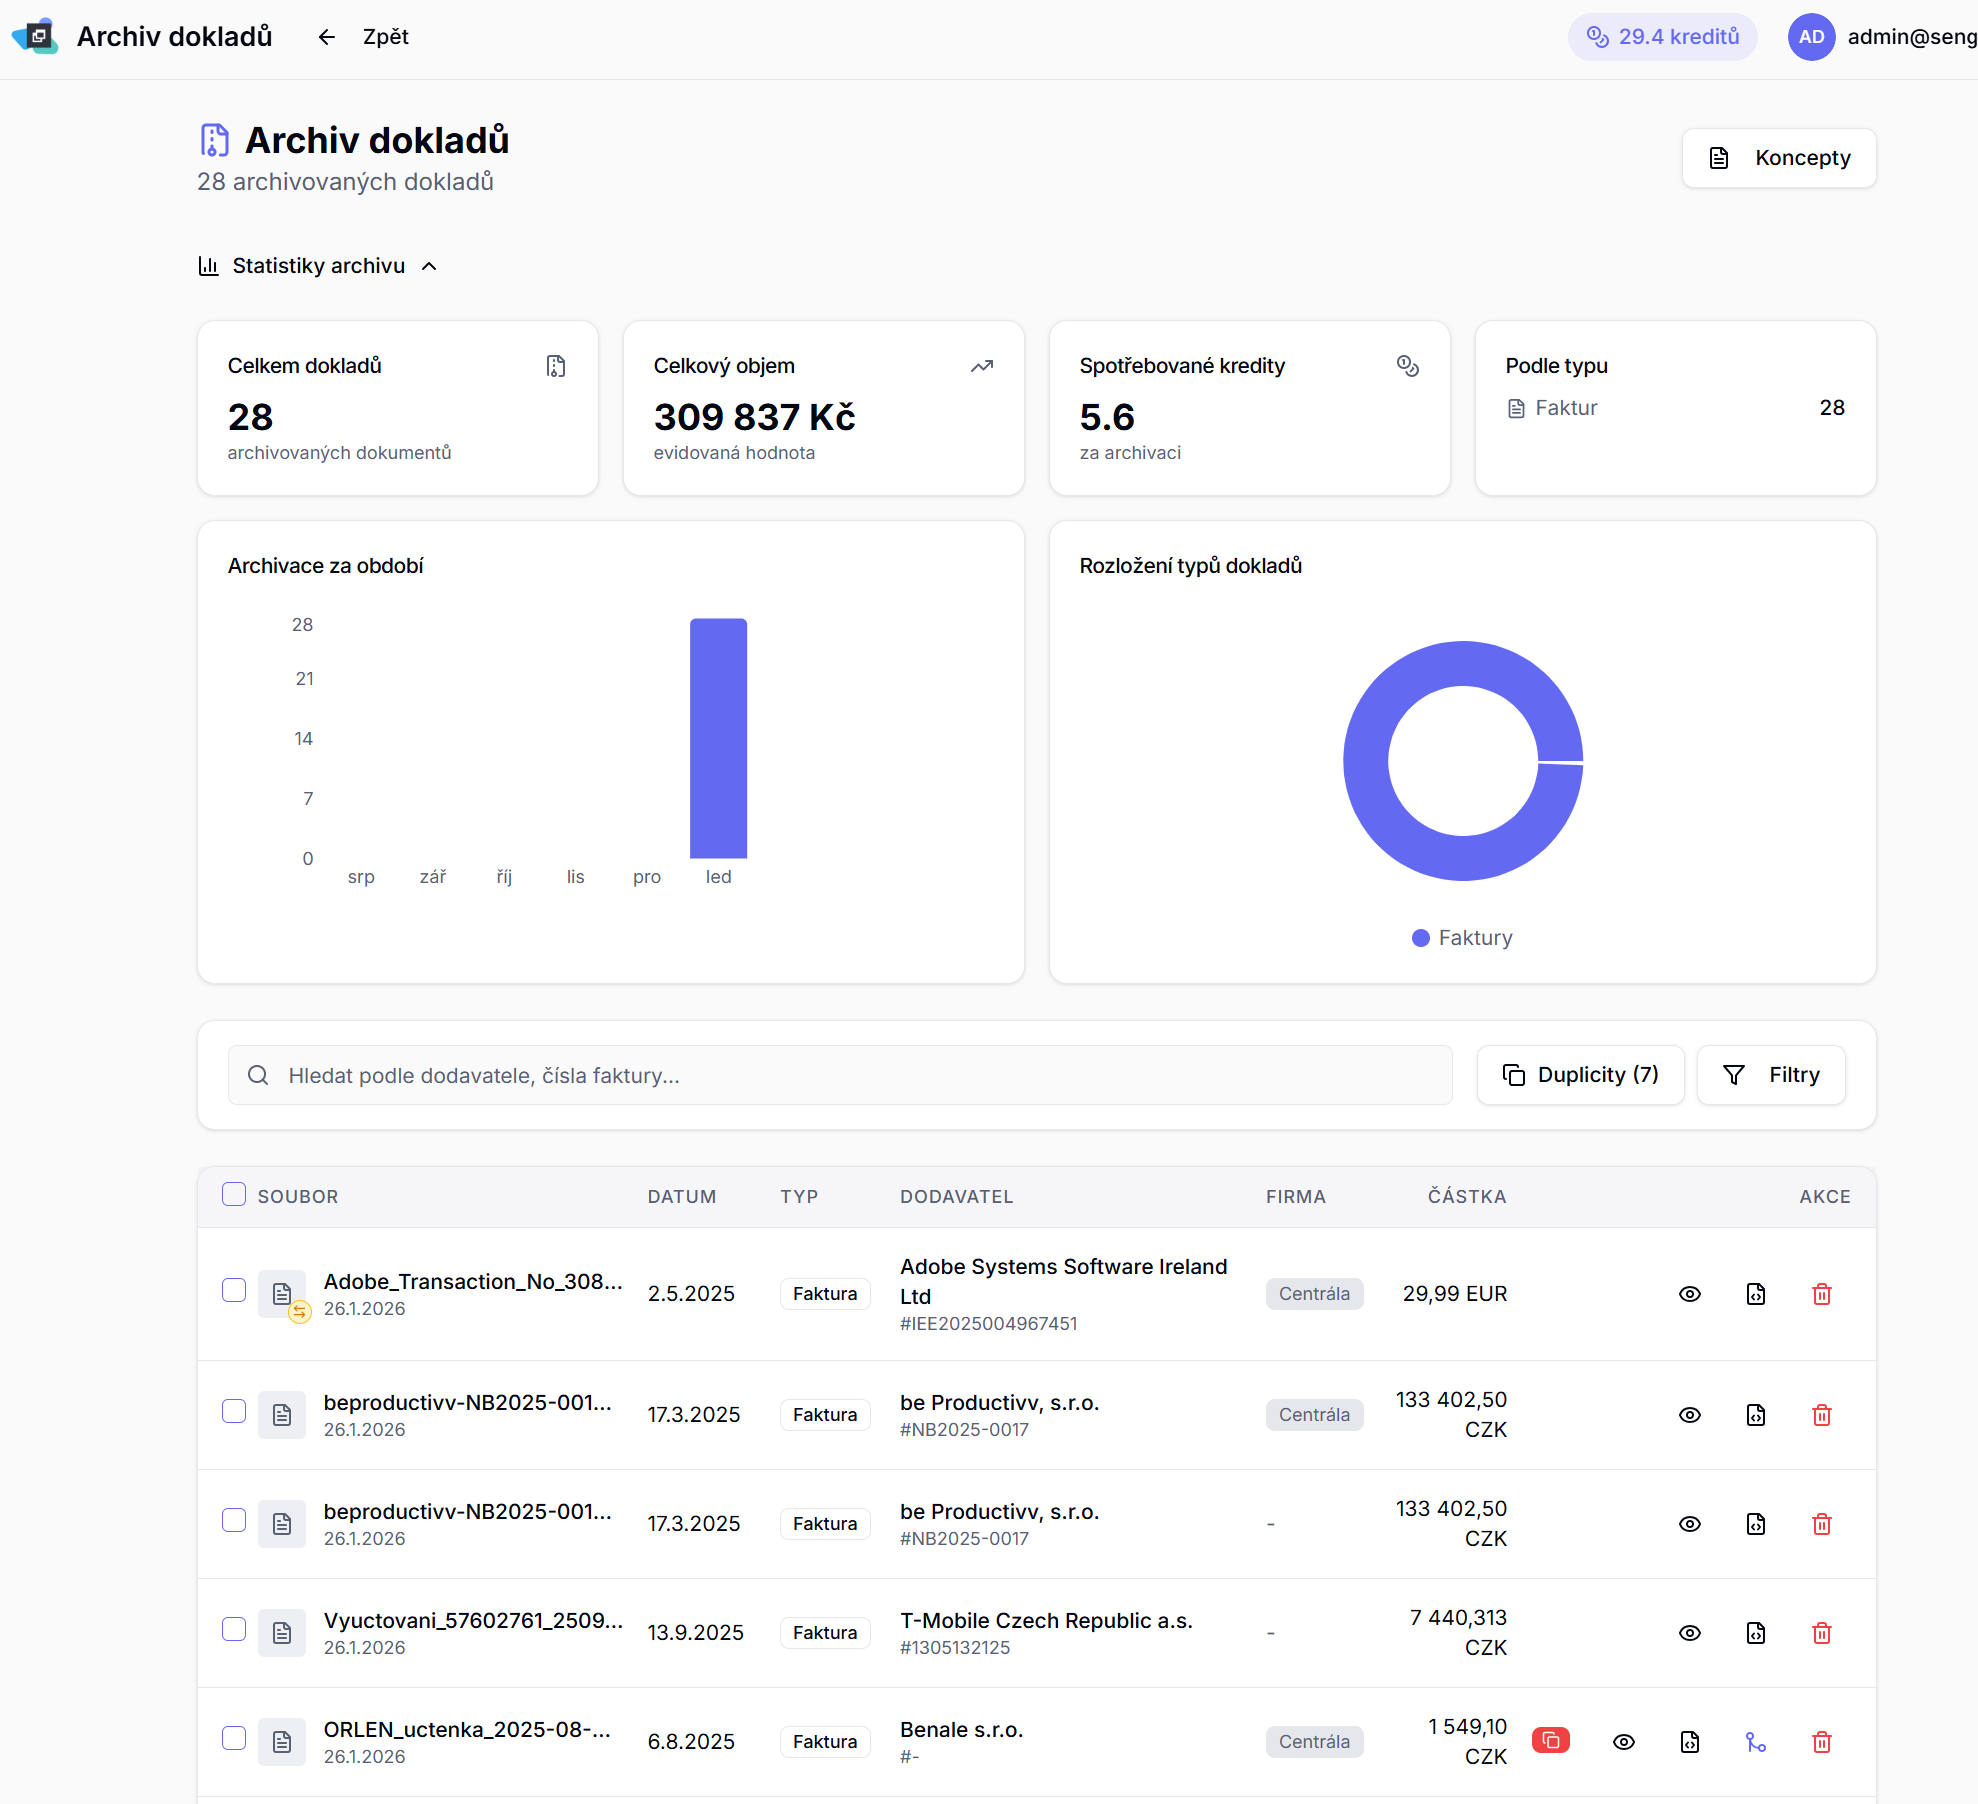Show Duplicity (7) documents
This screenshot has height=1804, width=1978.
click(1580, 1075)
